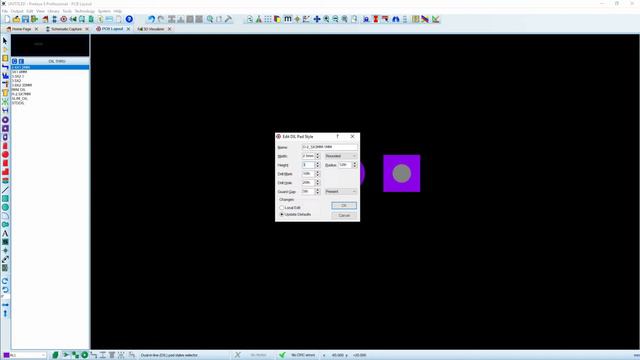640x360 pixels.
Task: Click the Redo arrow in toolbar
Action: (x=161, y=19)
